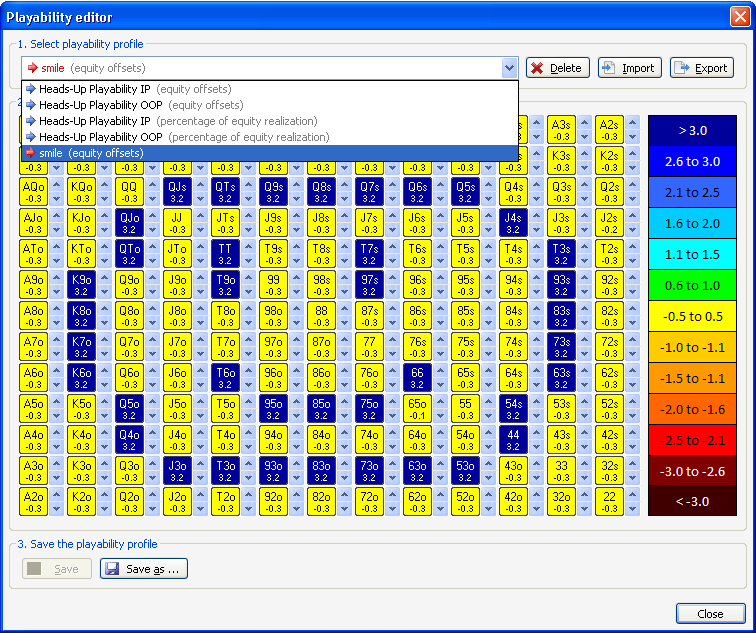
Task: Click the -0.5 to 0.5 yellow legend swatch
Action: (x=692, y=316)
